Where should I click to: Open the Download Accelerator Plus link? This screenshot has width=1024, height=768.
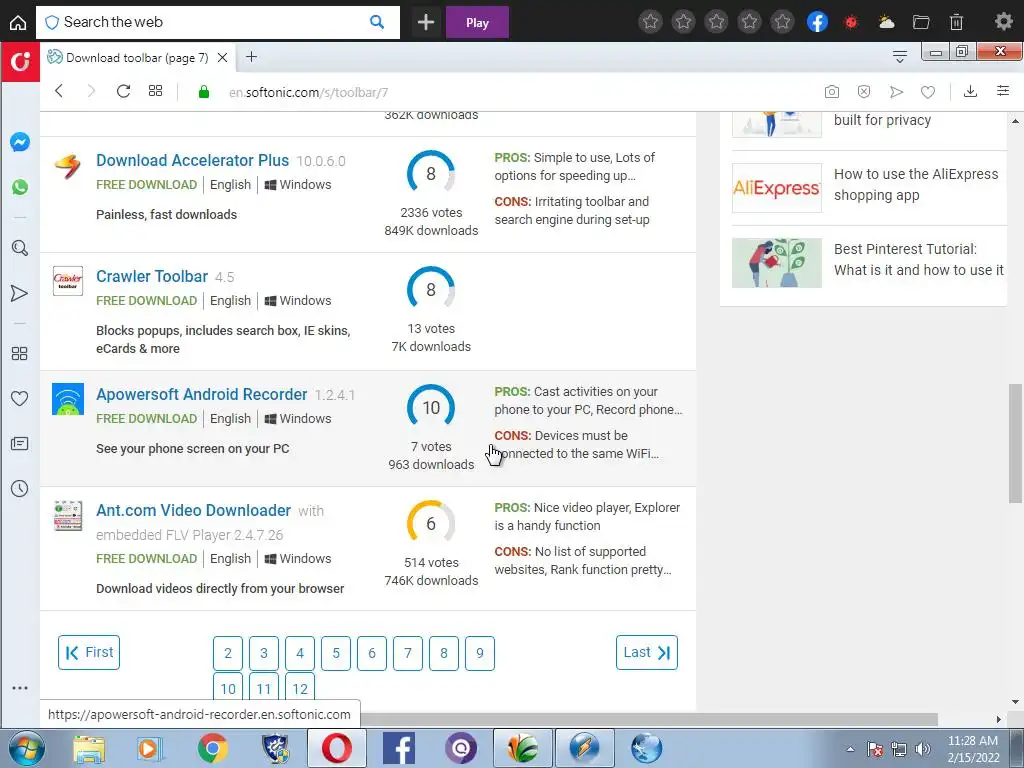point(192,160)
